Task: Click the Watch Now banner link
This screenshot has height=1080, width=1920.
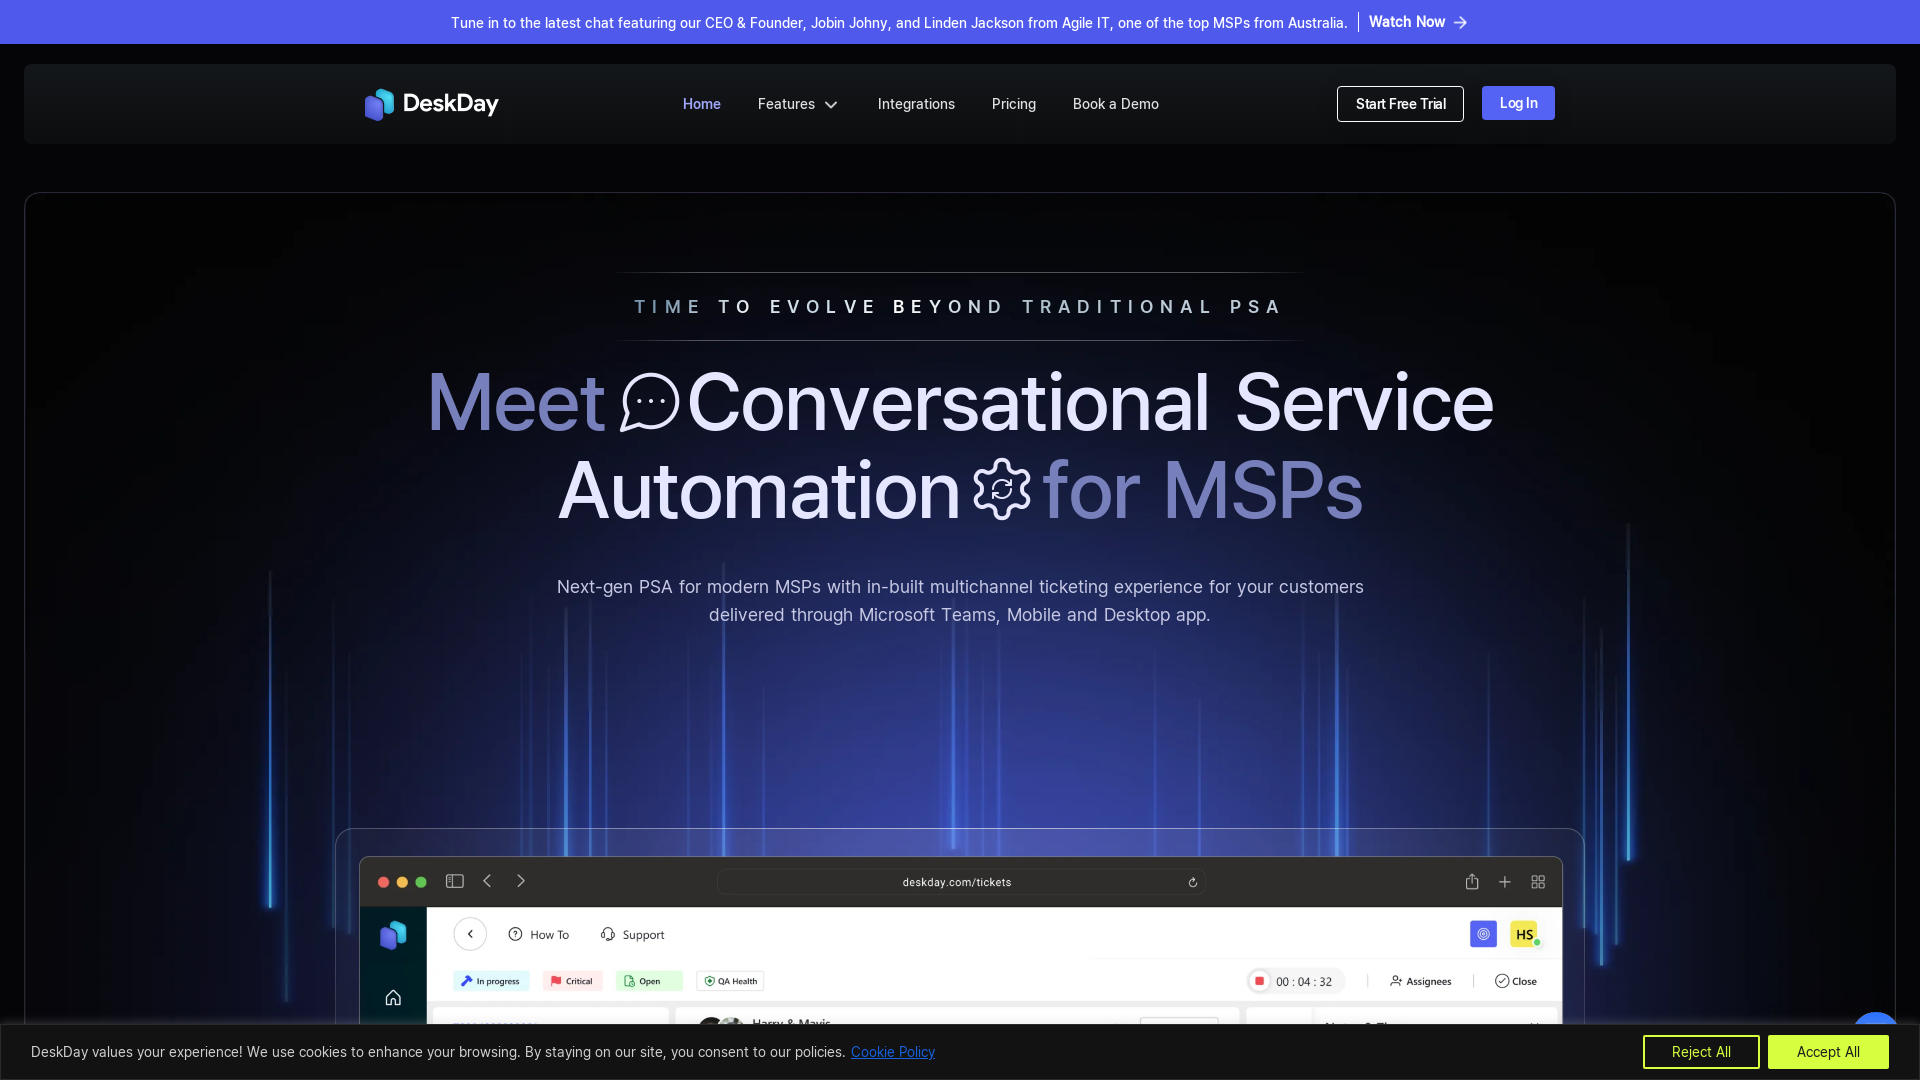Action: pos(1417,22)
